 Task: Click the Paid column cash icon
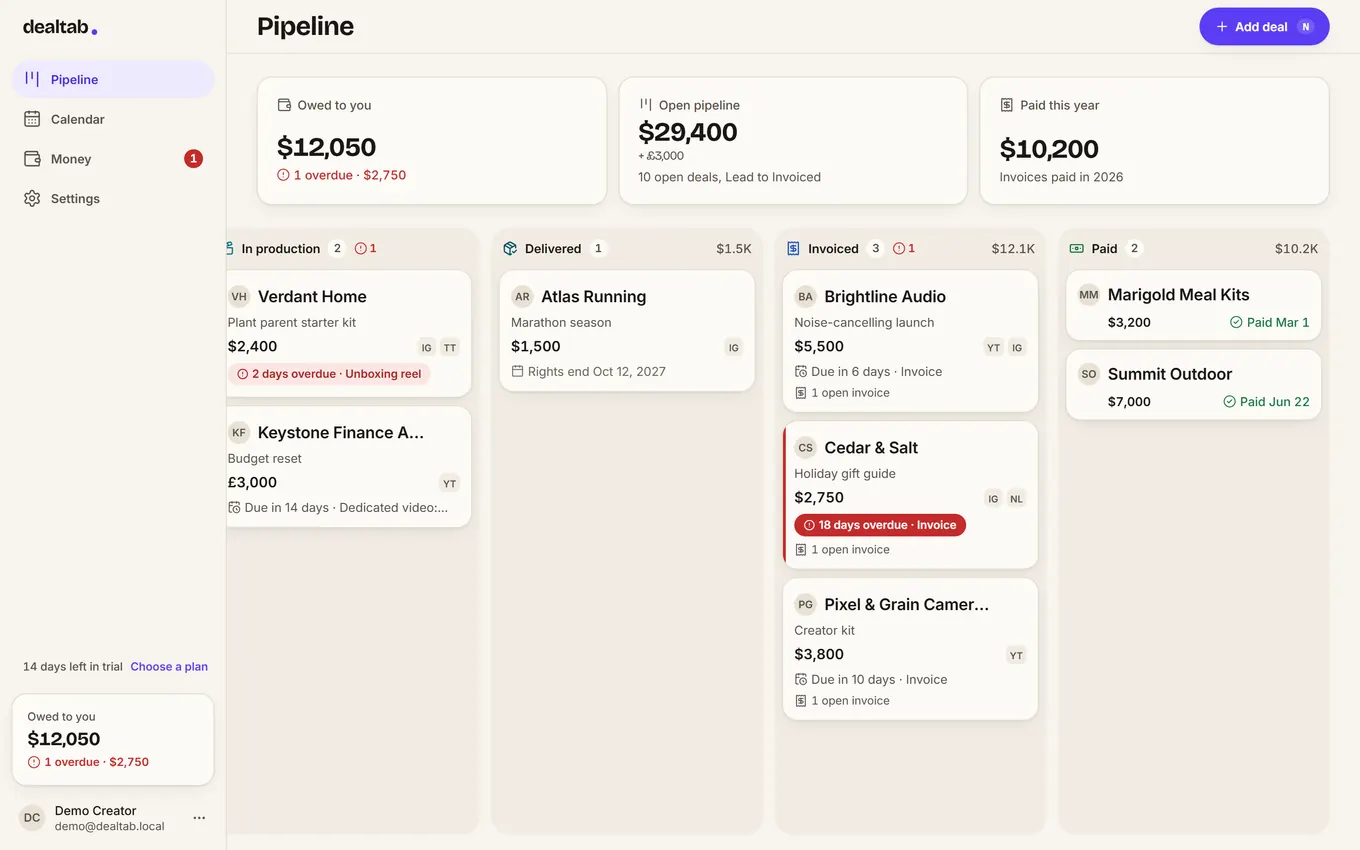point(1077,249)
